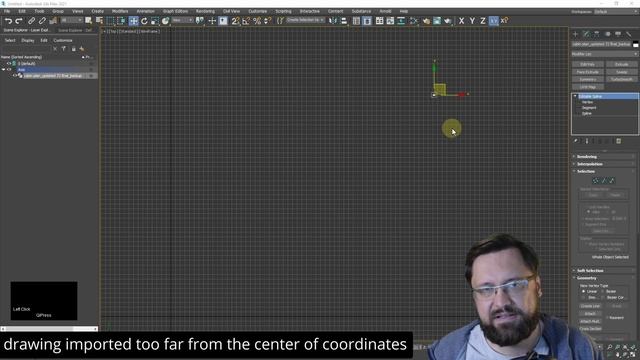Viewport: 640px width, 360px height.
Task: Open Customize menu in menu bar
Action: (258, 11)
